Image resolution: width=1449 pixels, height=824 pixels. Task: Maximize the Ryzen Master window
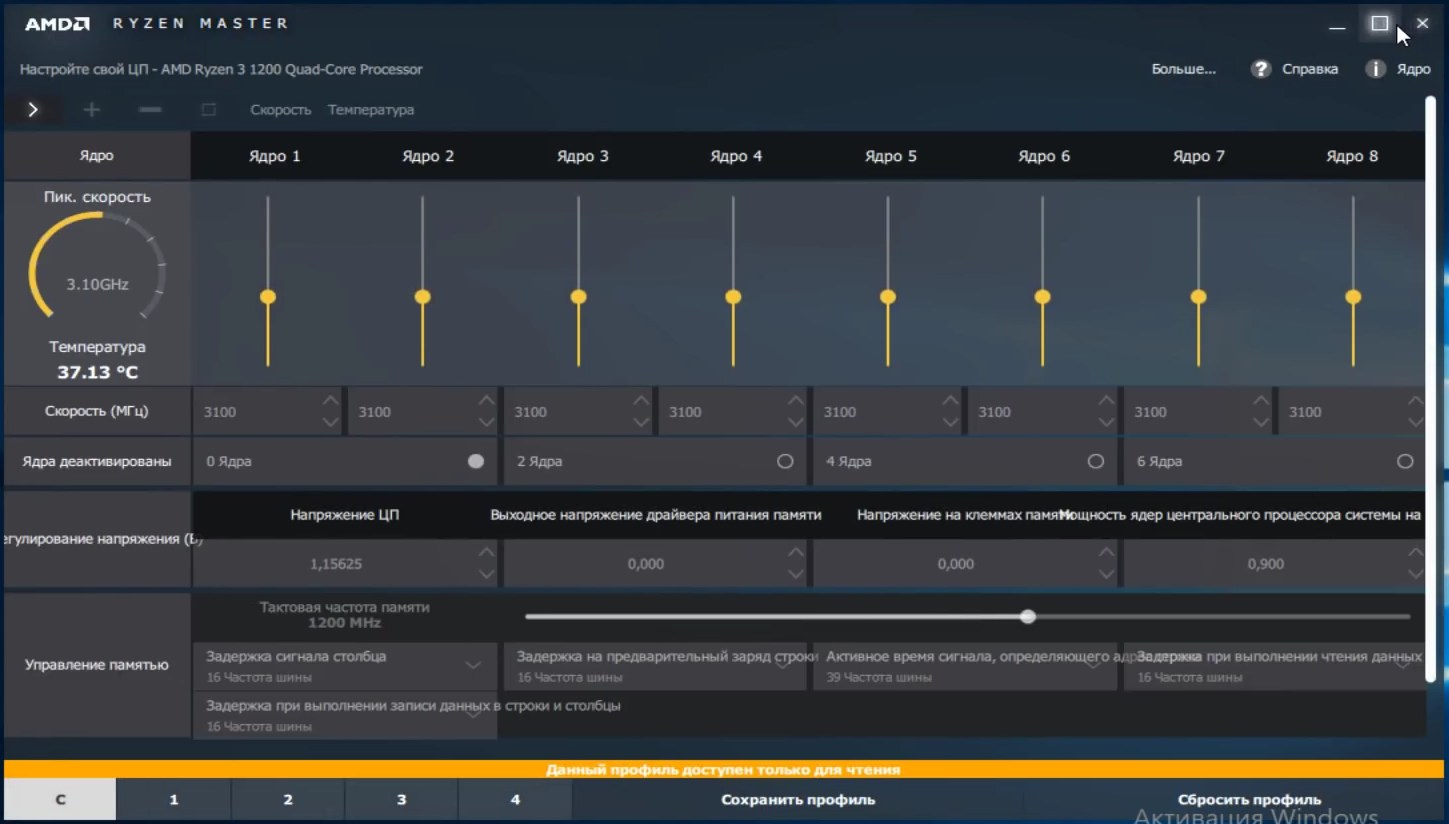pyautogui.click(x=1380, y=23)
